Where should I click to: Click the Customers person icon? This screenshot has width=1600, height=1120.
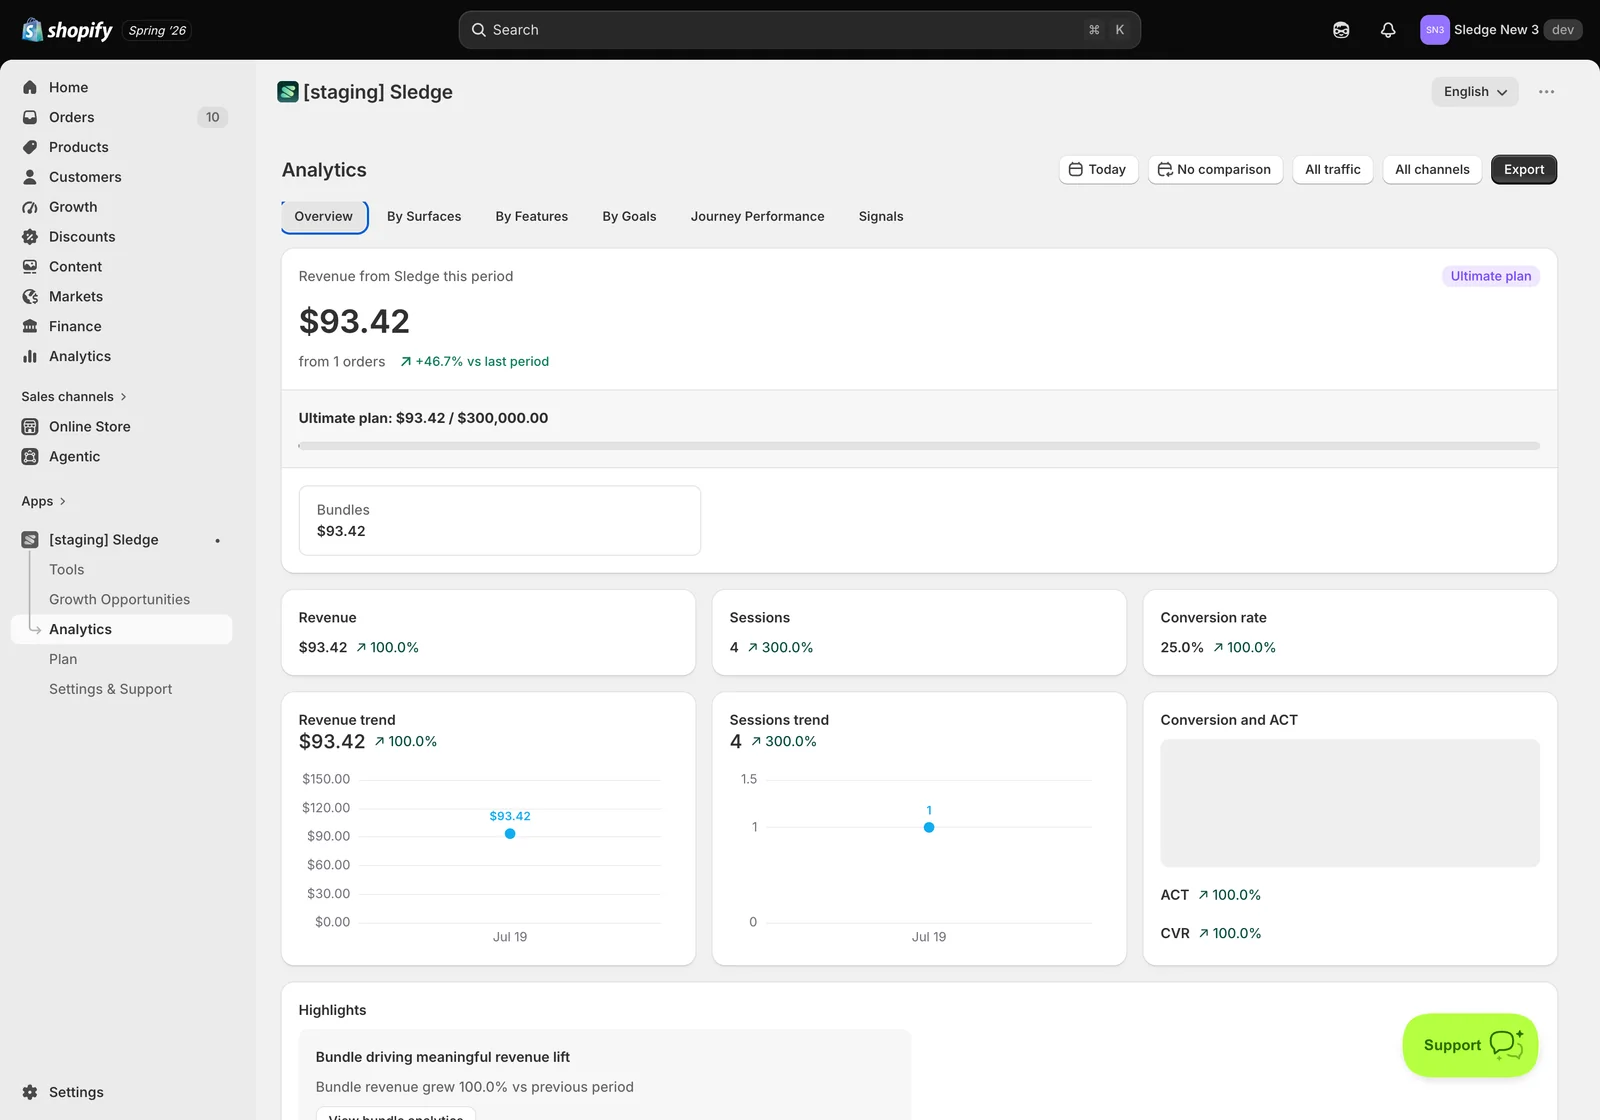[30, 177]
